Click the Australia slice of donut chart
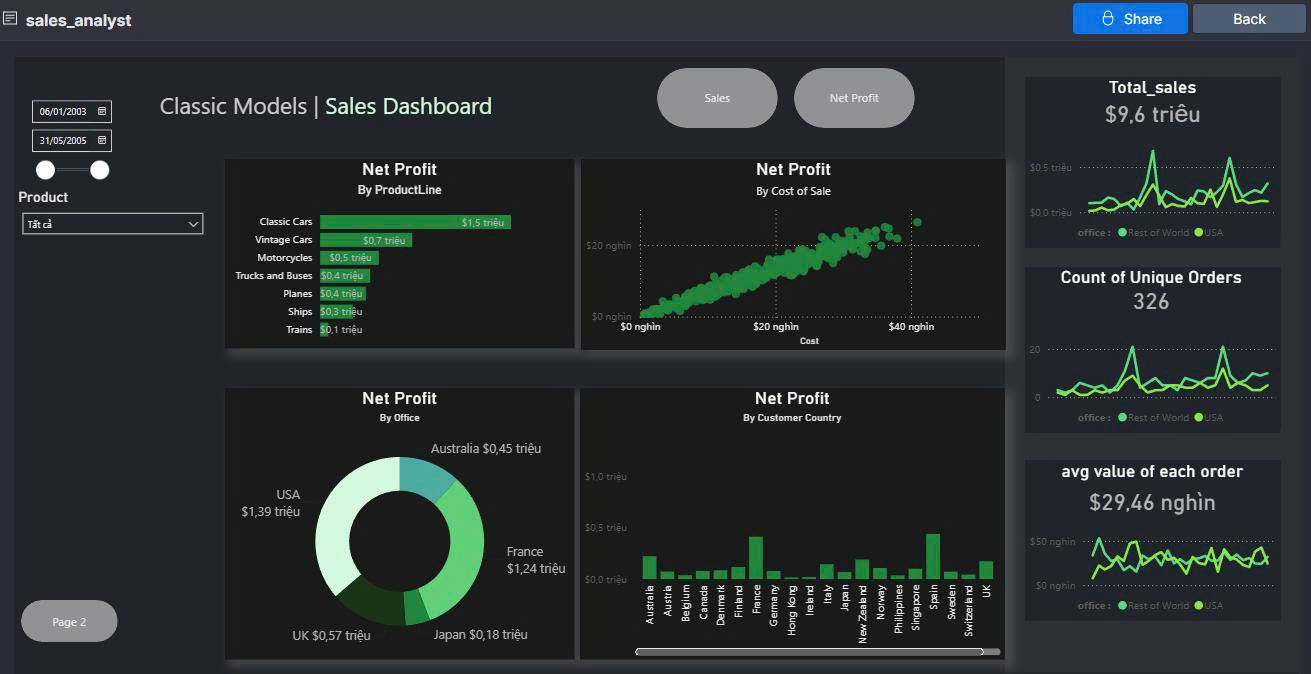This screenshot has height=674, width=1311. [x=427, y=478]
